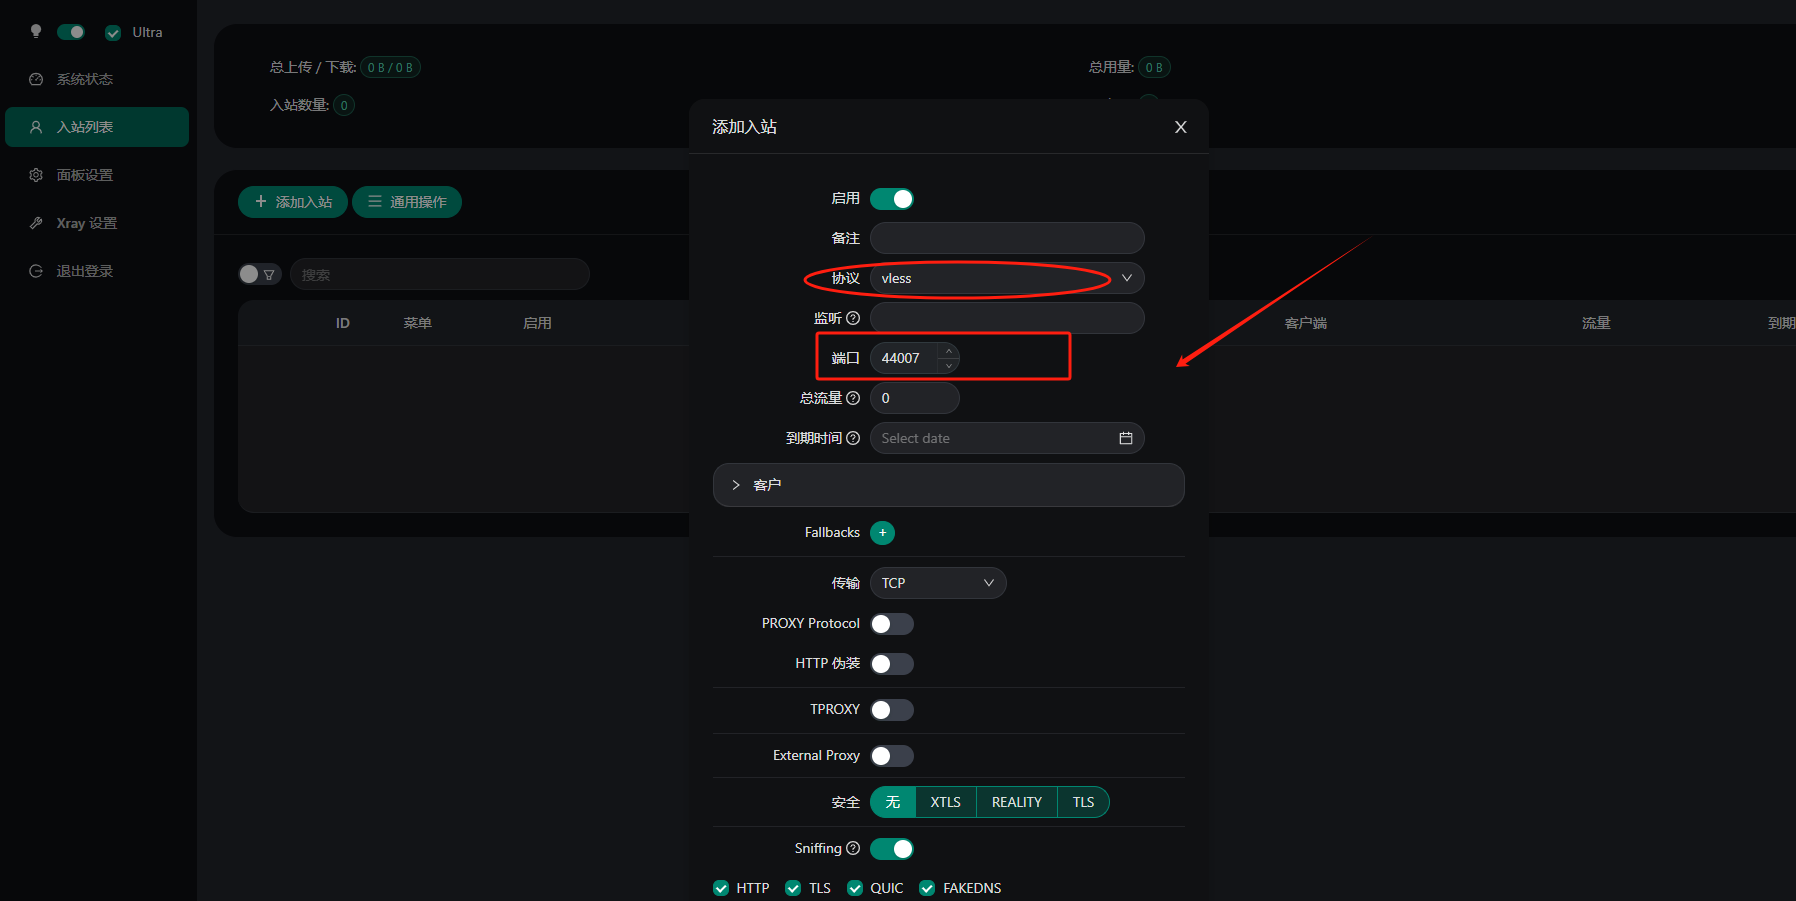Uncheck the QUIC sniffing checkbox
The height and width of the screenshot is (901, 1796).
click(x=855, y=888)
